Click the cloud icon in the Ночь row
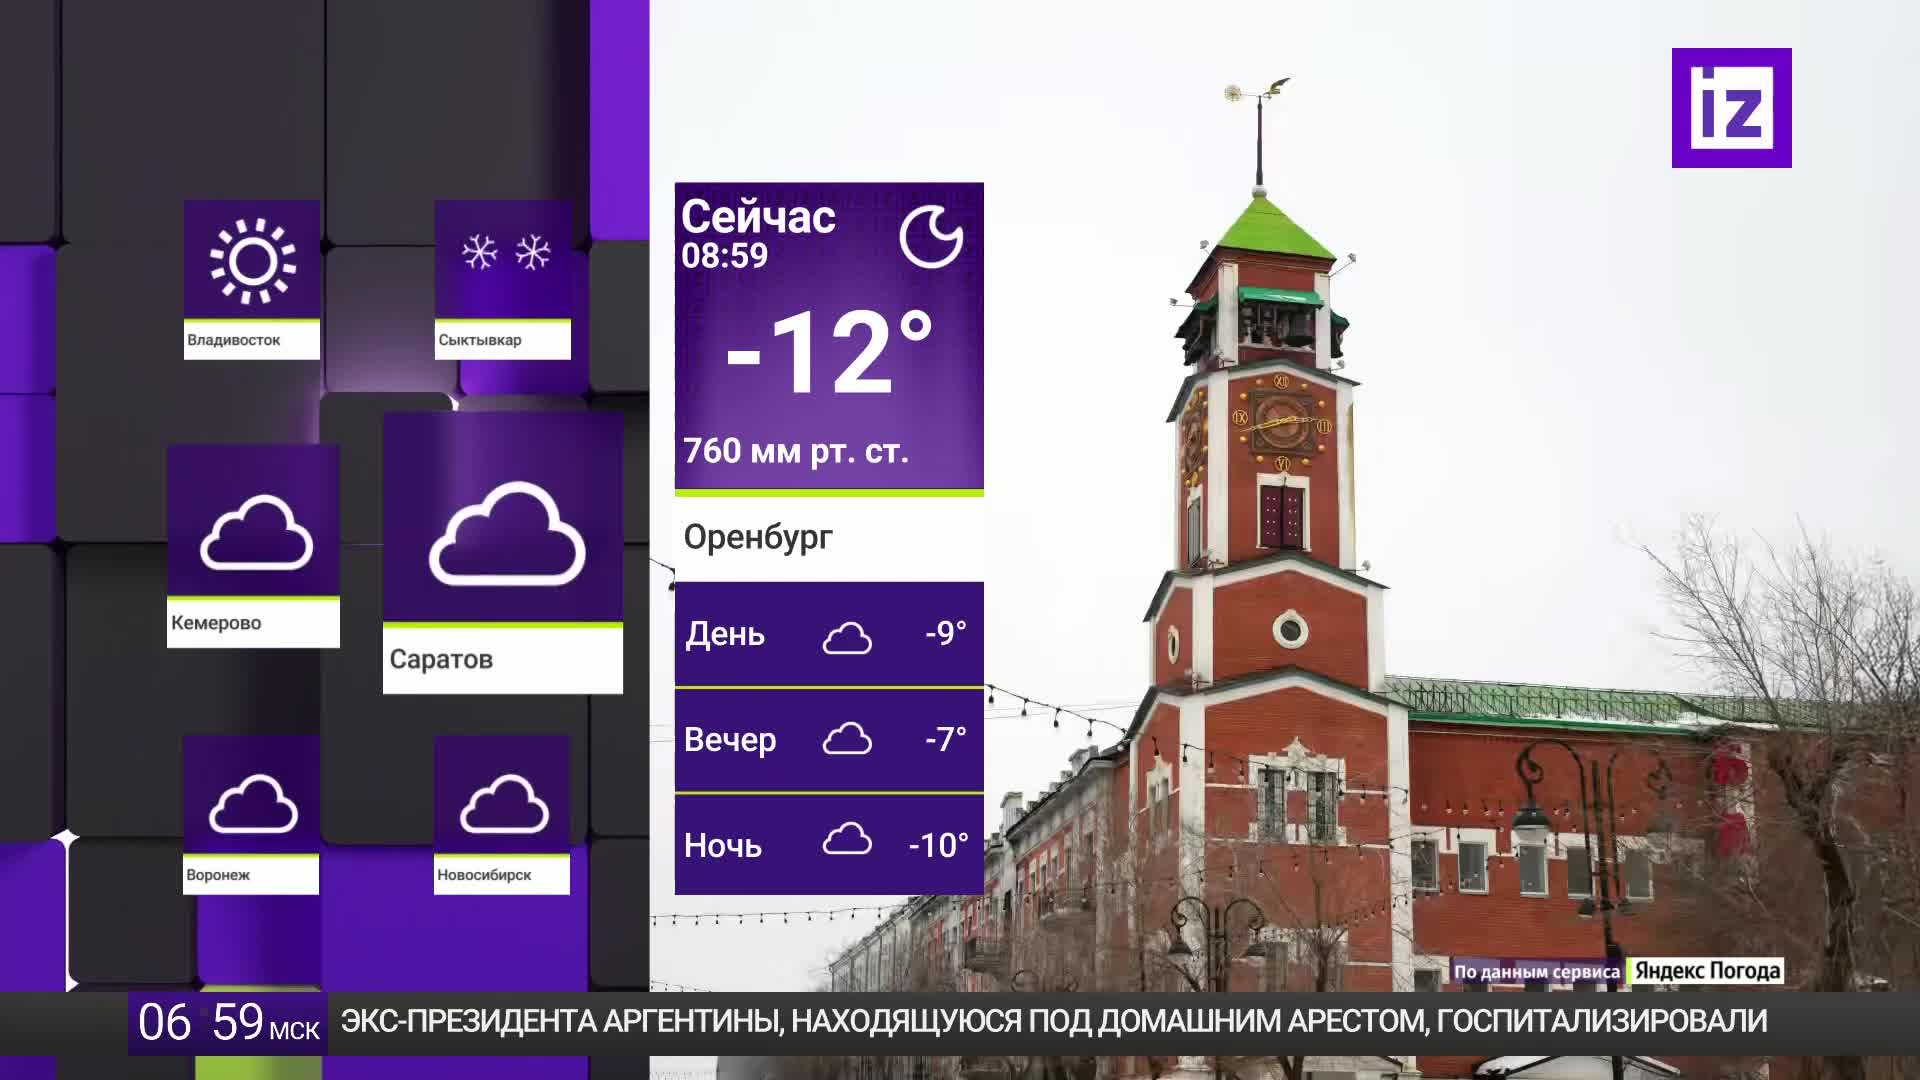This screenshot has height=1080, width=1920. [847, 840]
